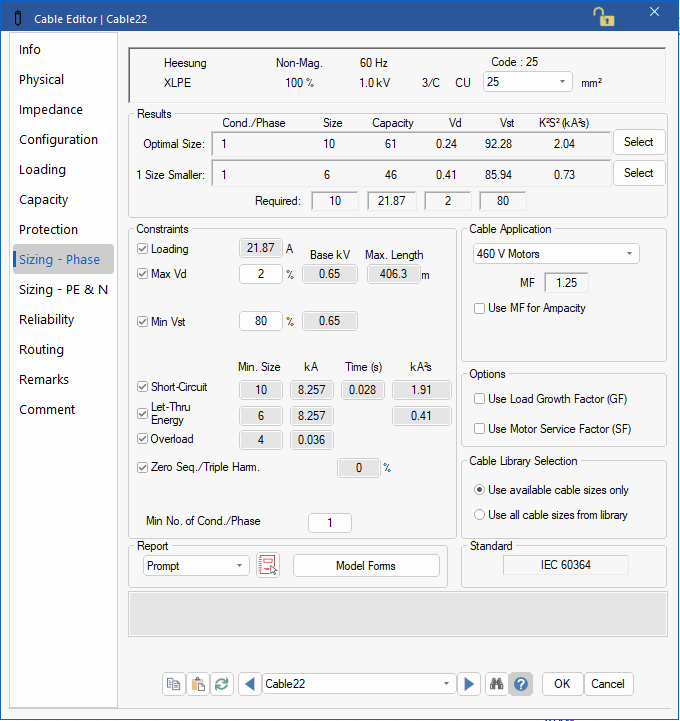Image resolution: width=680 pixels, height=721 pixels.
Task: Click the binoculars find icon
Action: pyautogui.click(x=496, y=684)
